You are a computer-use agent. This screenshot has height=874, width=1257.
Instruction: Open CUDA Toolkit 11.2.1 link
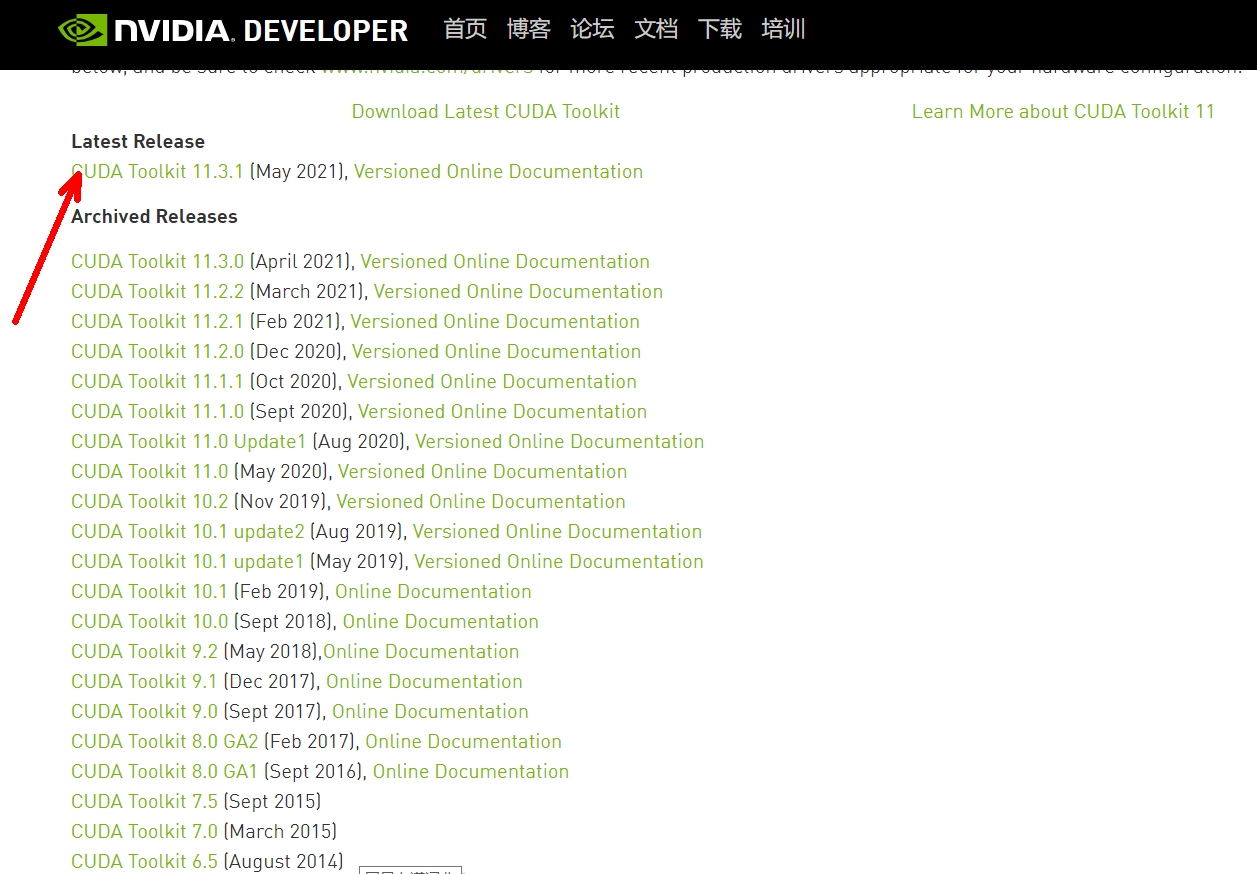[157, 321]
